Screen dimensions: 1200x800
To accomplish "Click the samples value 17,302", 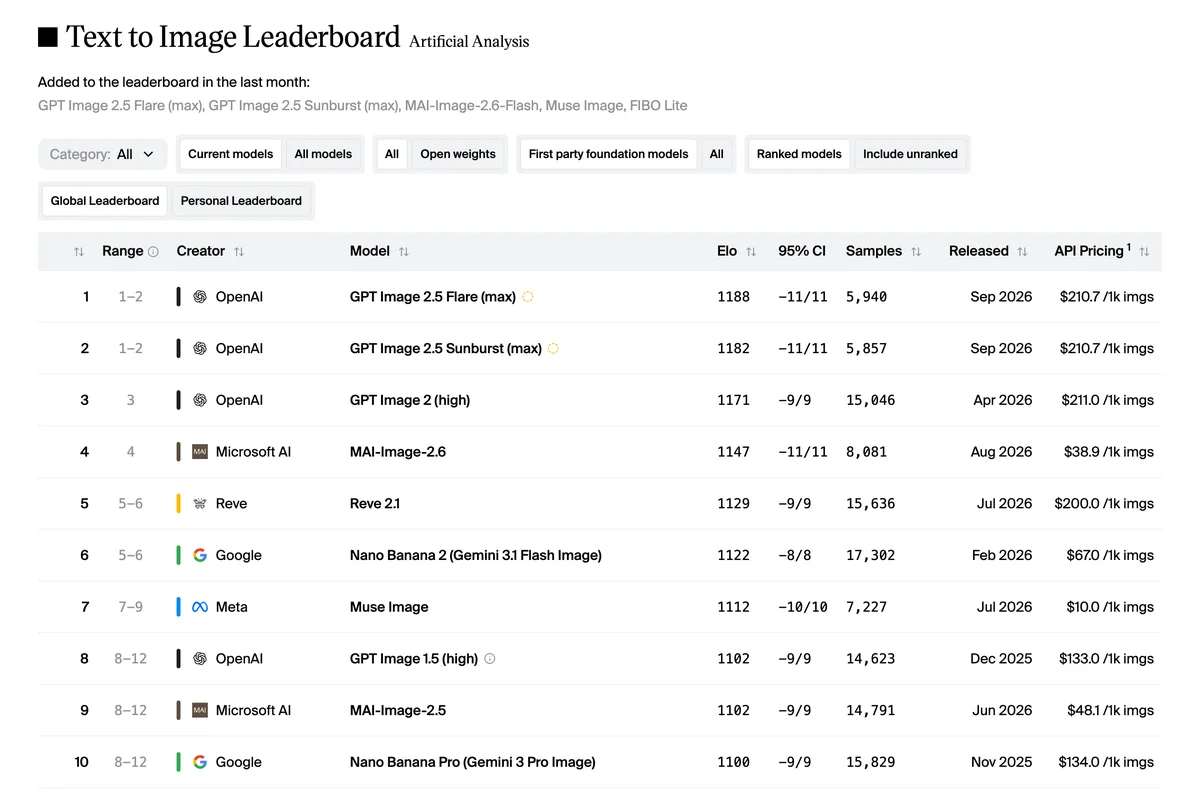I will pyautogui.click(x=870, y=555).
